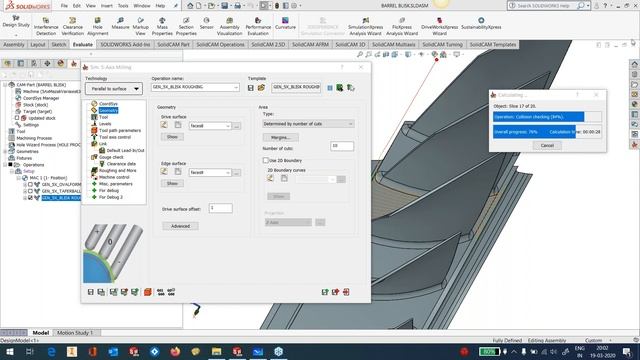The width and height of the screenshot is (640, 360).
Task: Click the Margins button
Action: [x=280, y=138]
